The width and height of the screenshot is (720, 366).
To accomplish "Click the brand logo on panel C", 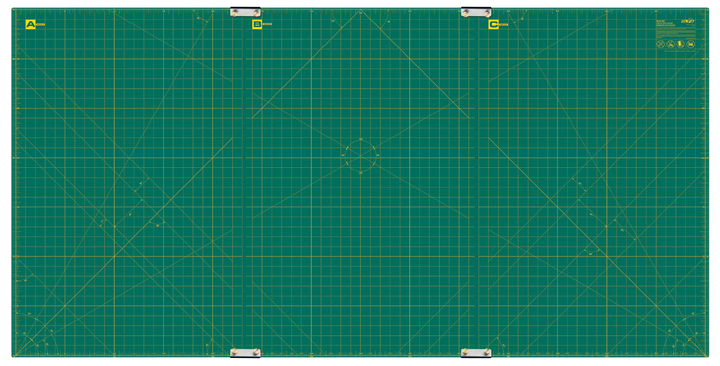I will 688,22.
